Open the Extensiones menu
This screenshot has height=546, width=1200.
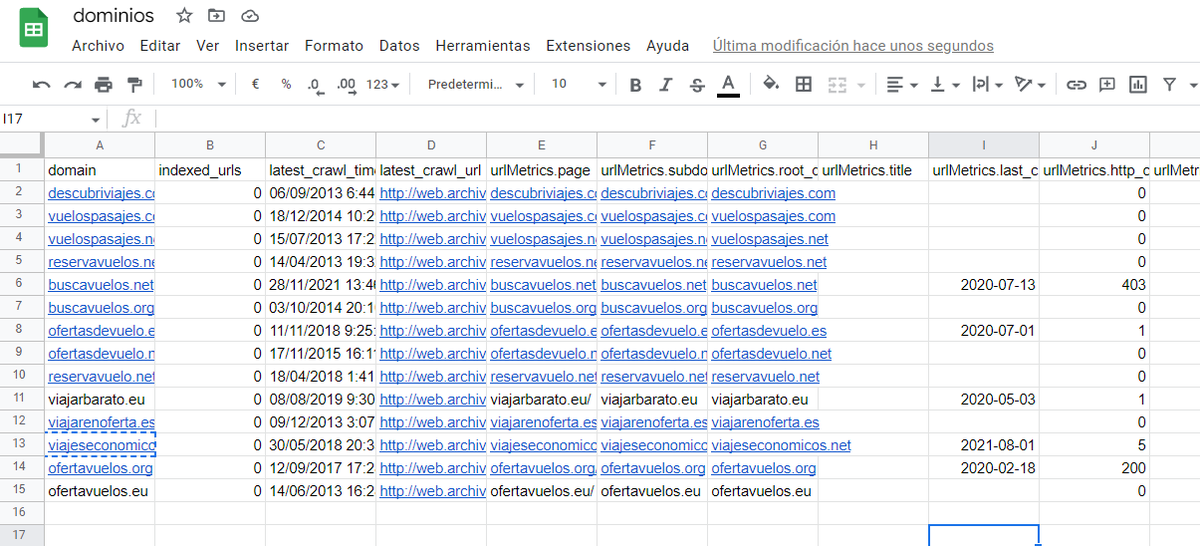pos(588,46)
